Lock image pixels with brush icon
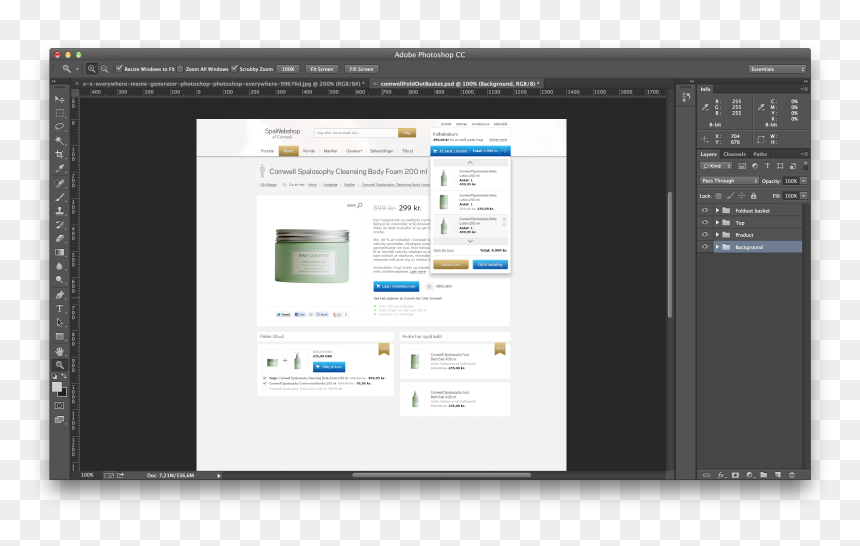 [x=730, y=196]
